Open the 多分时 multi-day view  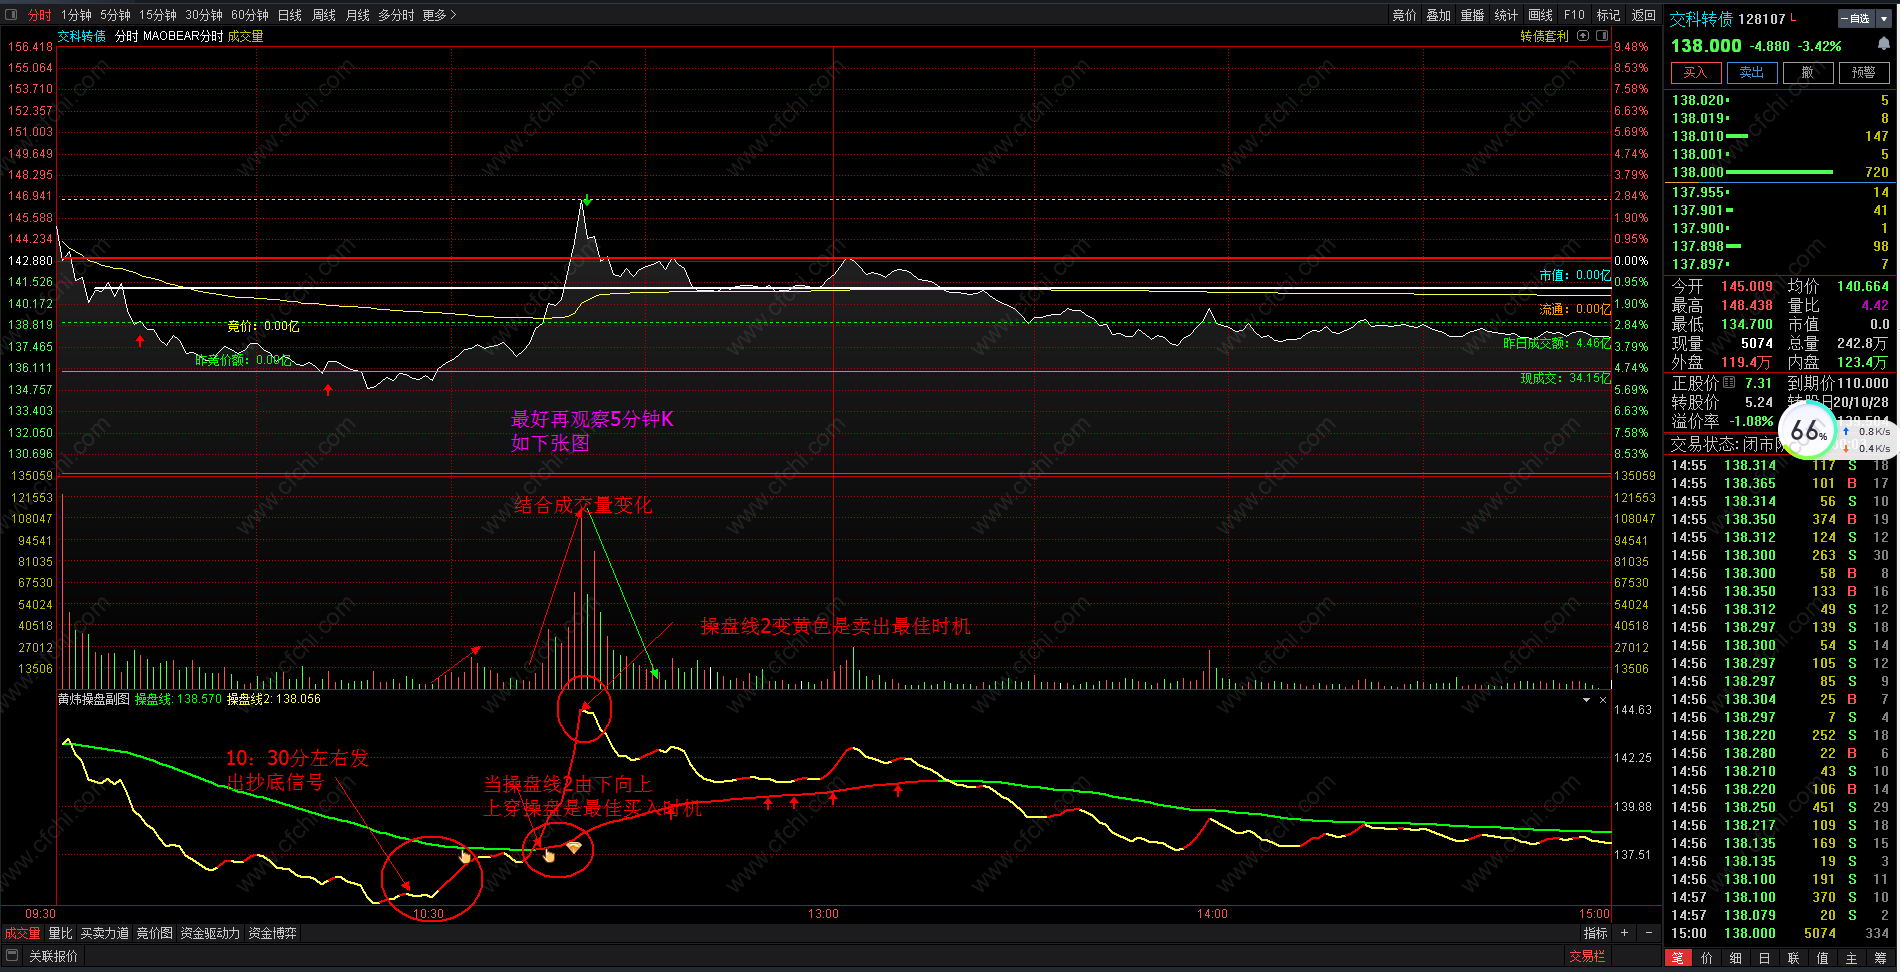[x=396, y=15]
